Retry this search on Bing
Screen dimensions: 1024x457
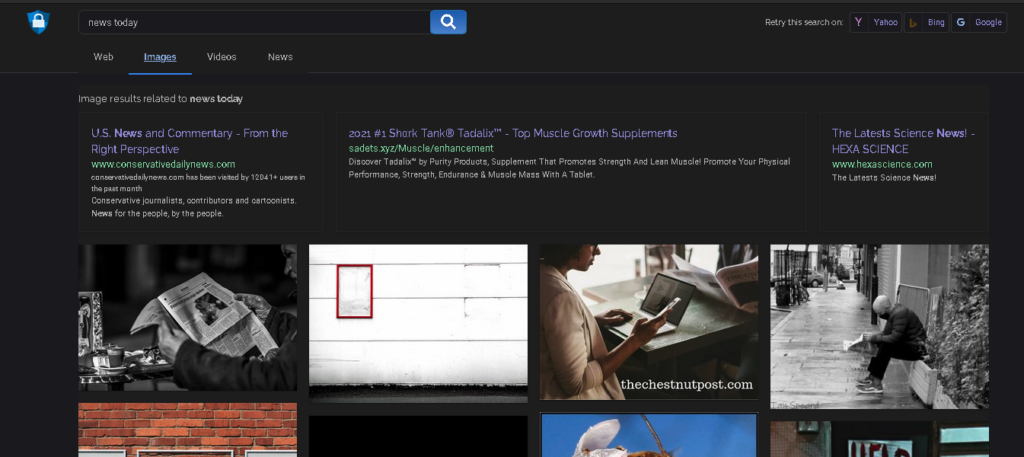pyautogui.click(x=927, y=22)
